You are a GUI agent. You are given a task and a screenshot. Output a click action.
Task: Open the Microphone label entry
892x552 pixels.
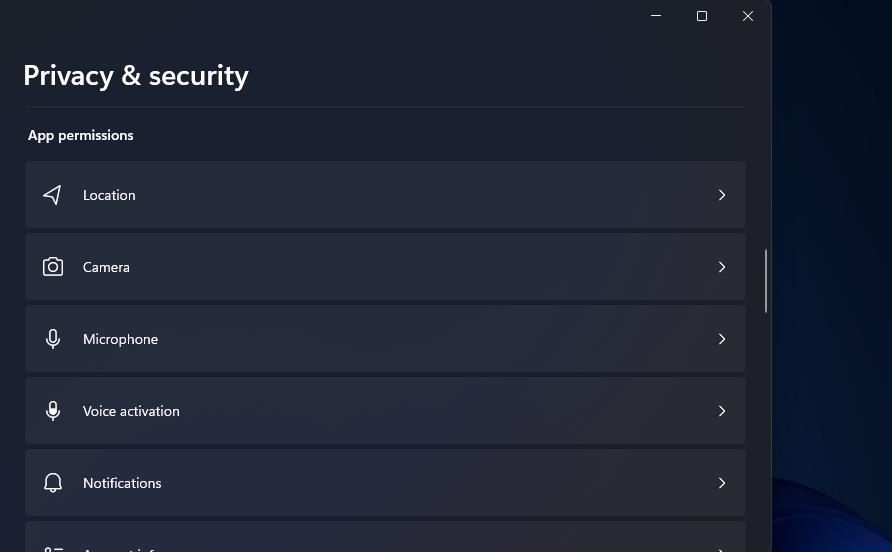121,339
